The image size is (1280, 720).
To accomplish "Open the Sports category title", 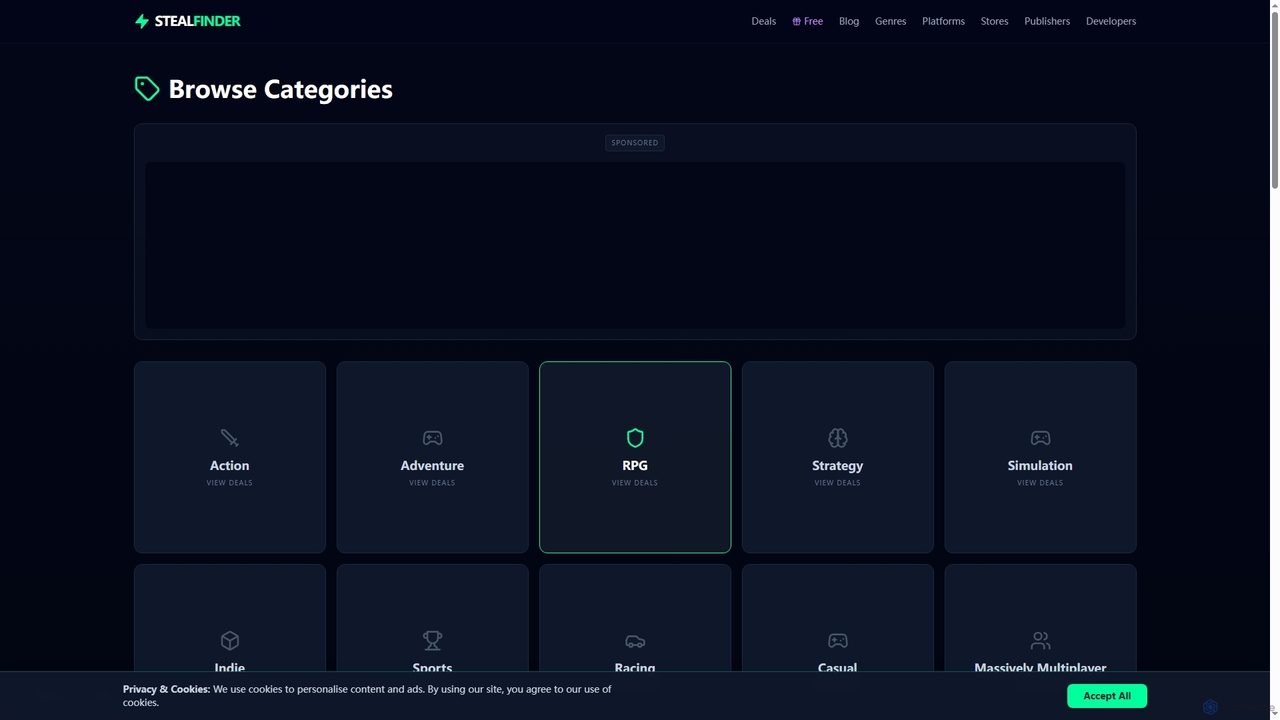I will tap(432, 667).
